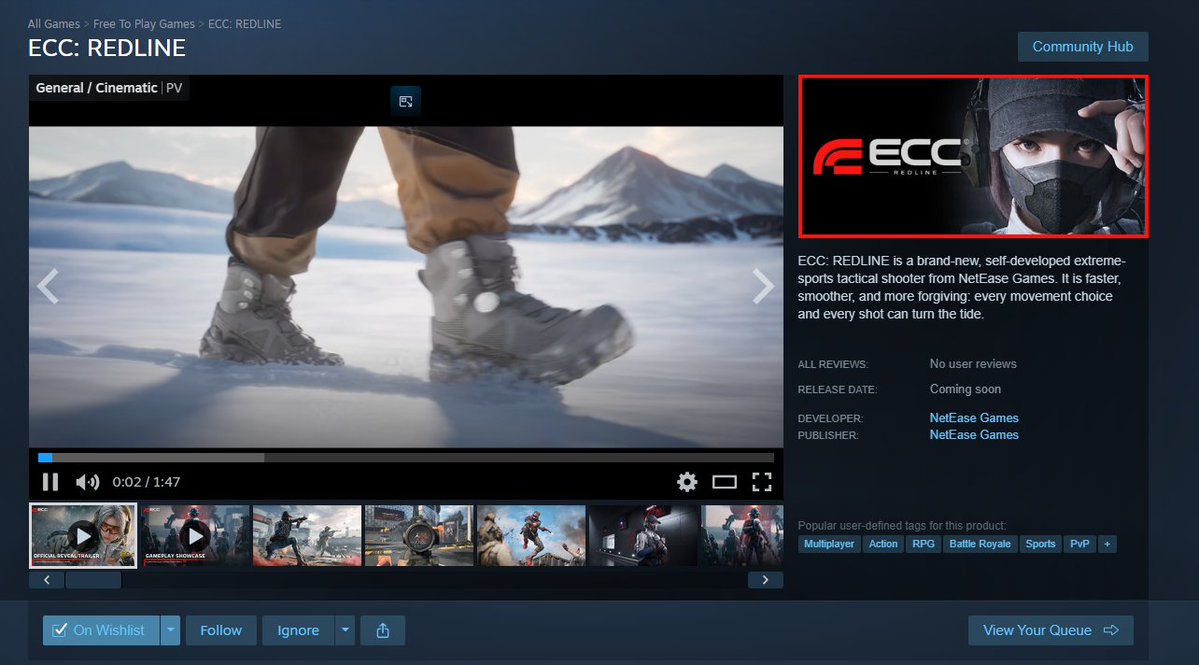
Task: Toggle the On Wishlist checkbox button
Action: (101, 631)
